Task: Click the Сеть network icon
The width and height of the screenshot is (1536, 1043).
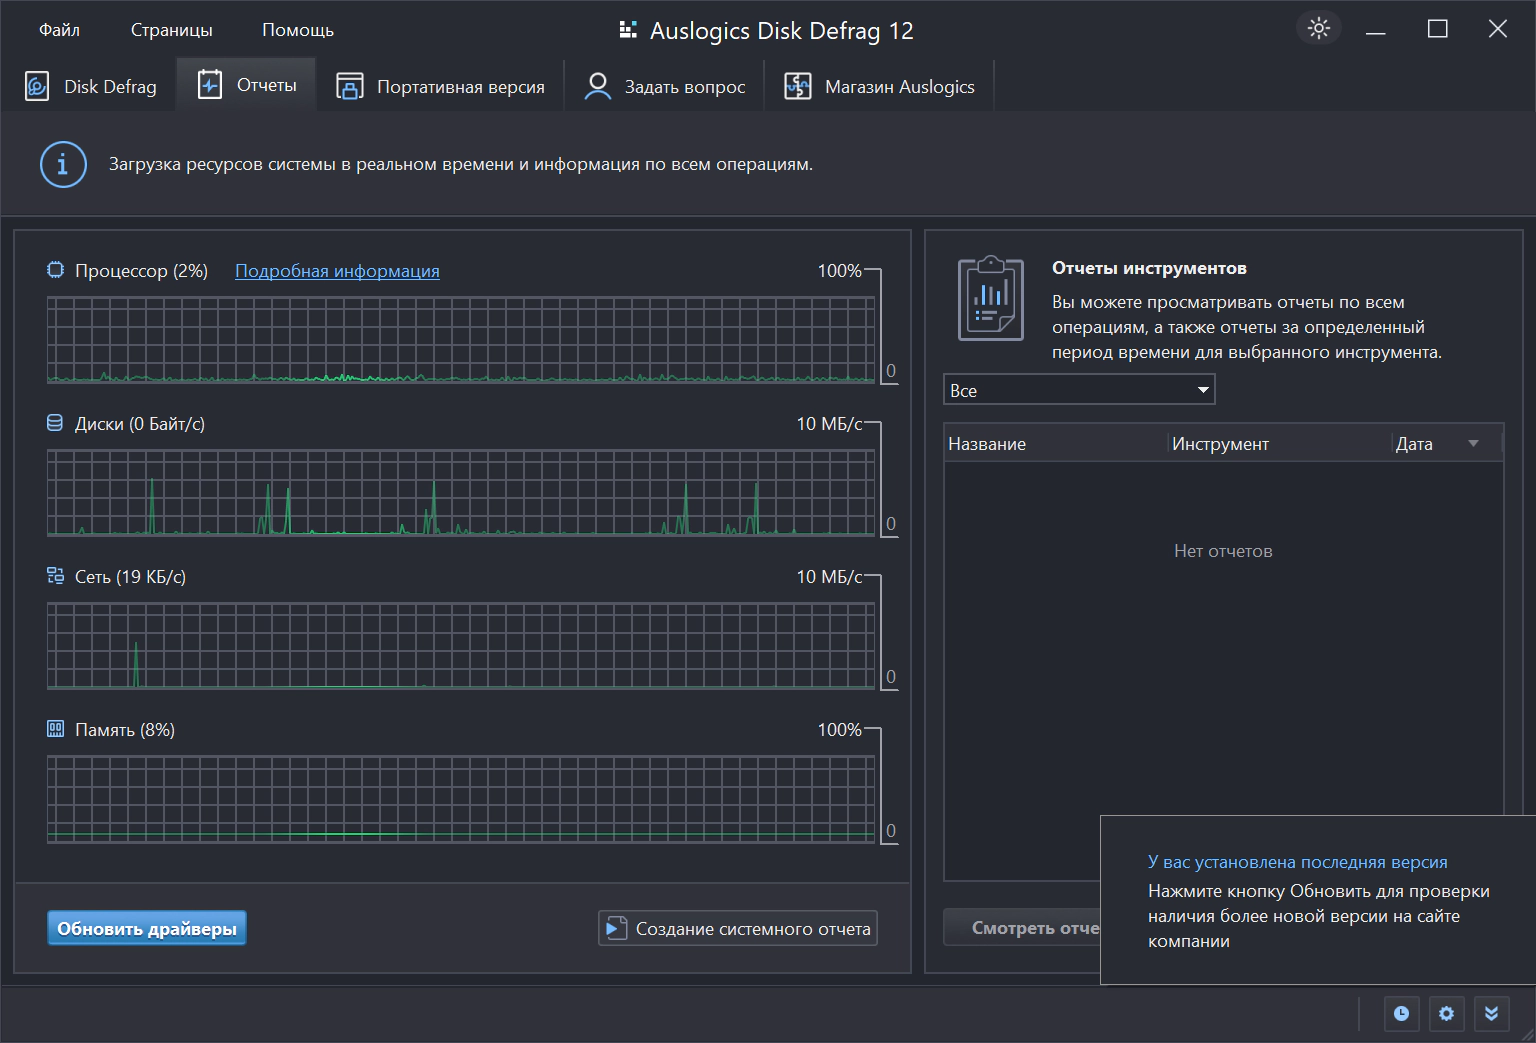Action: pyautogui.click(x=55, y=576)
